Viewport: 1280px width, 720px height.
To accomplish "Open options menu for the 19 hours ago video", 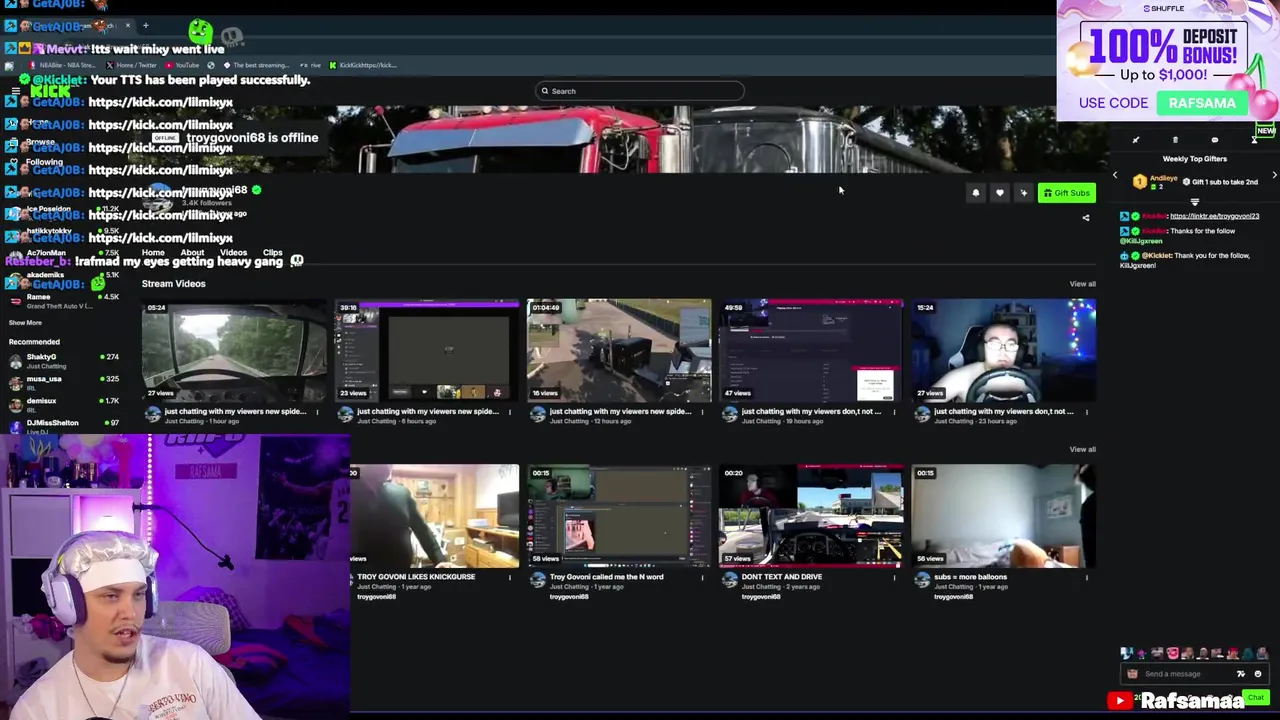I will (x=894, y=412).
